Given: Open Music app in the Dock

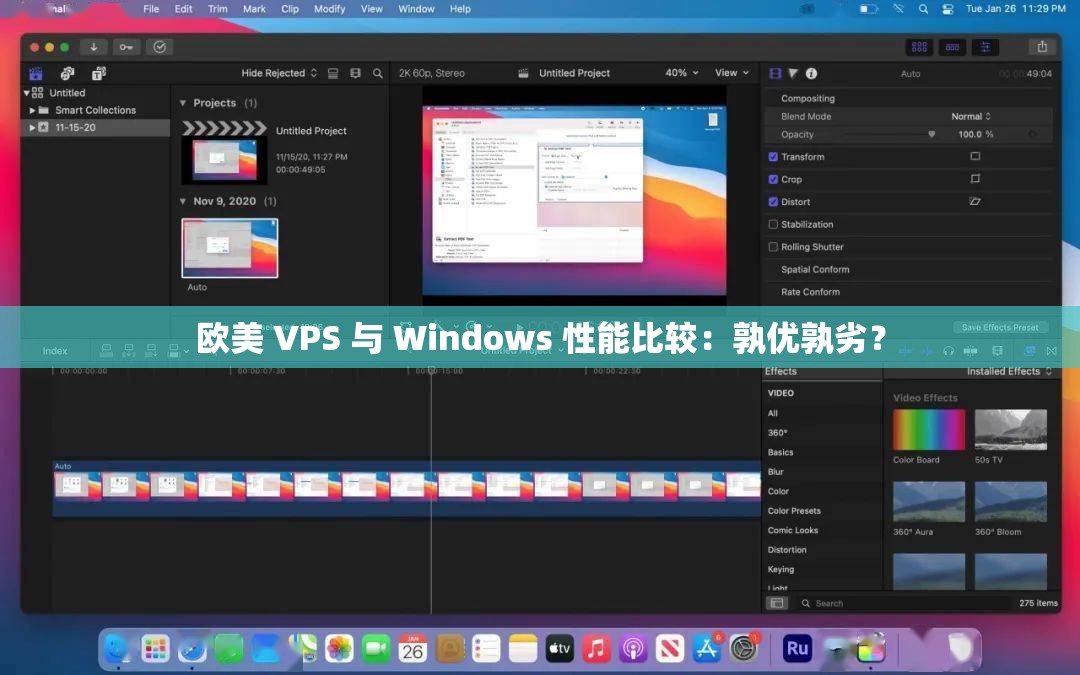Looking at the screenshot, I should [596, 649].
